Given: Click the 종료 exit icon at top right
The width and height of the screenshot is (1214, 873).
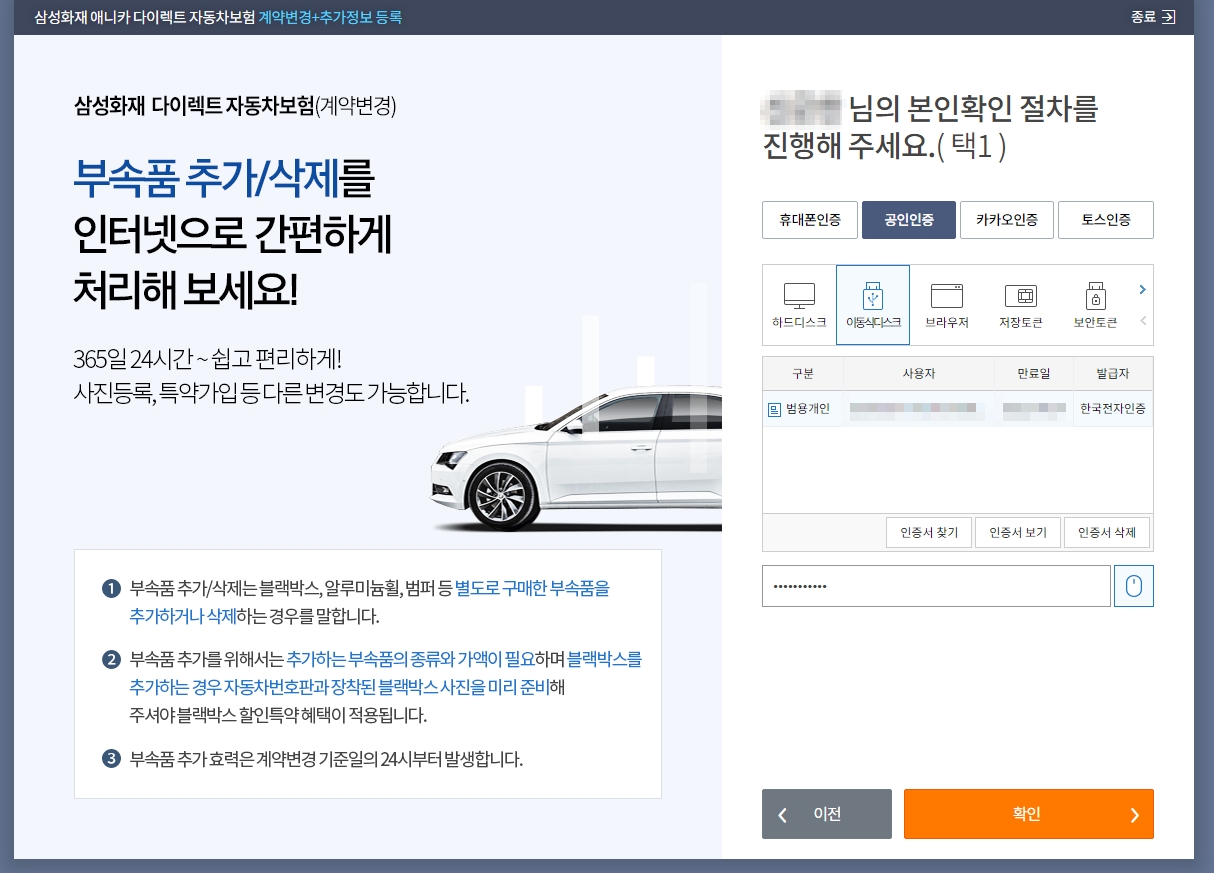Looking at the screenshot, I should click(1153, 17).
